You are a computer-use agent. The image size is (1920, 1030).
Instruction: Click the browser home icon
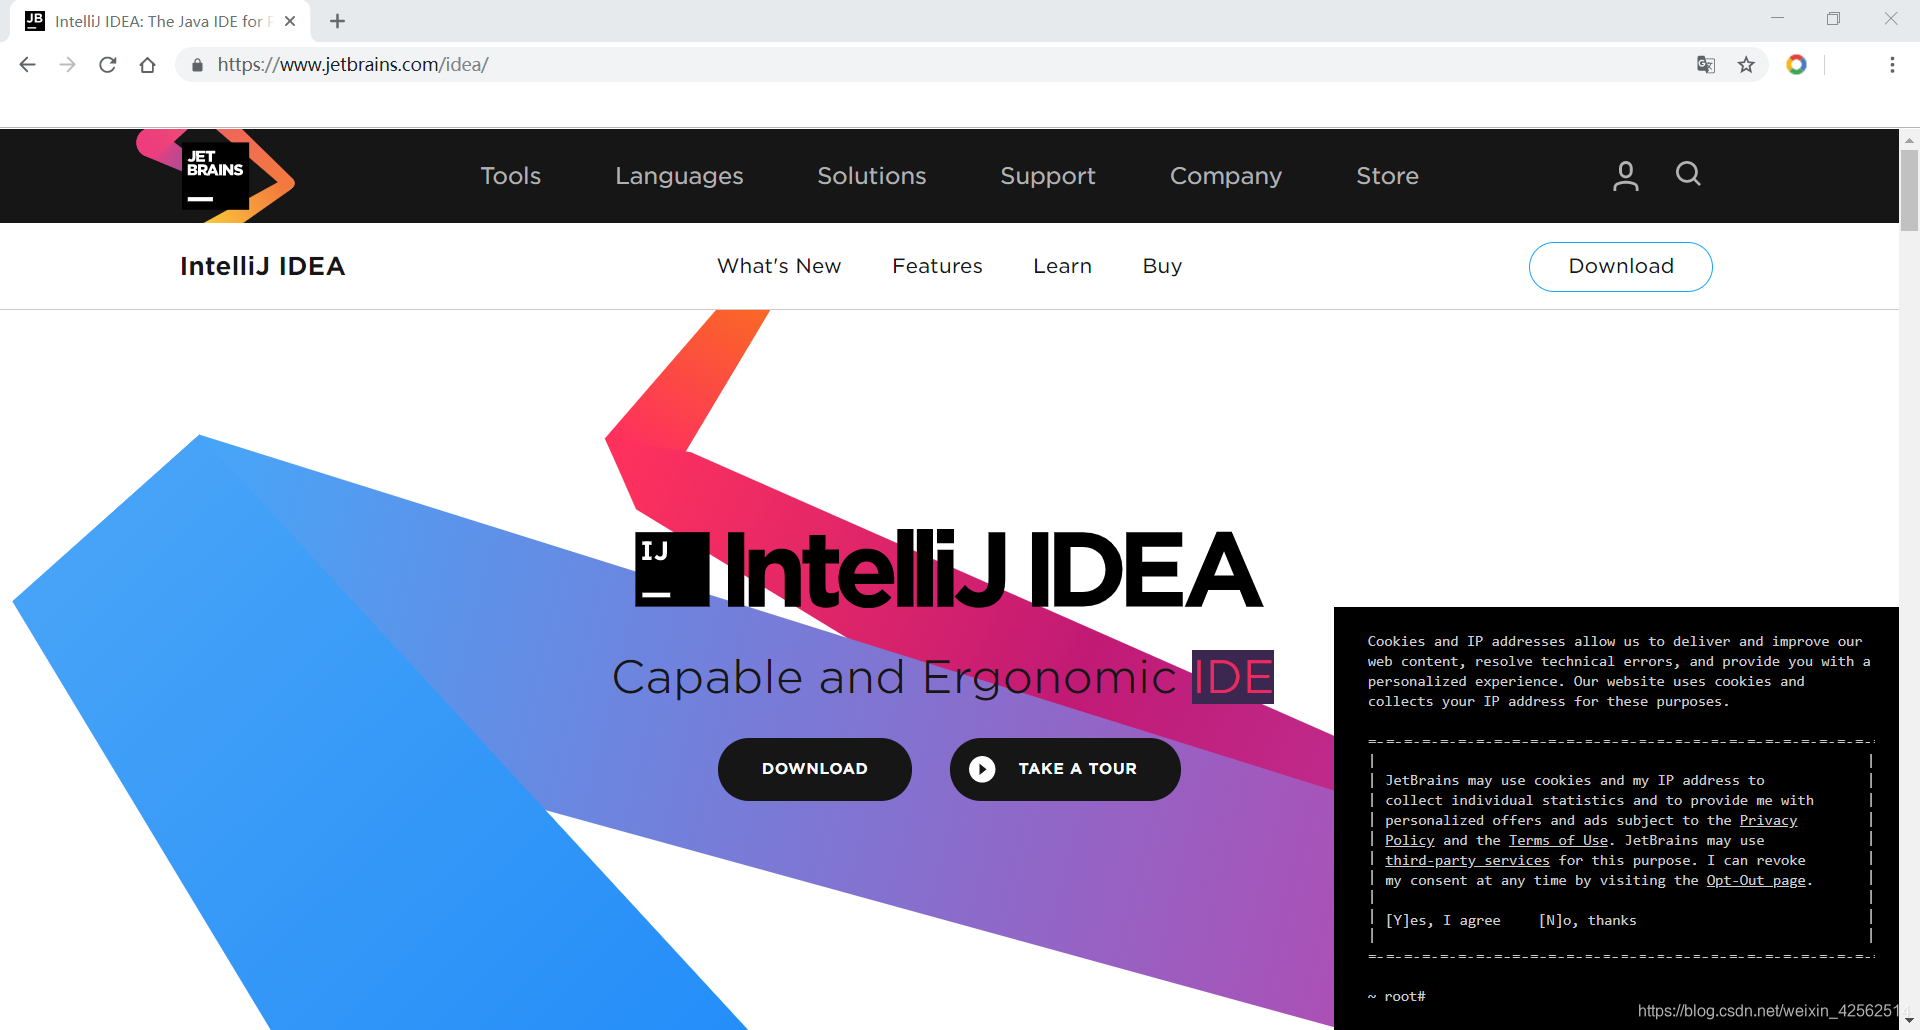click(148, 65)
